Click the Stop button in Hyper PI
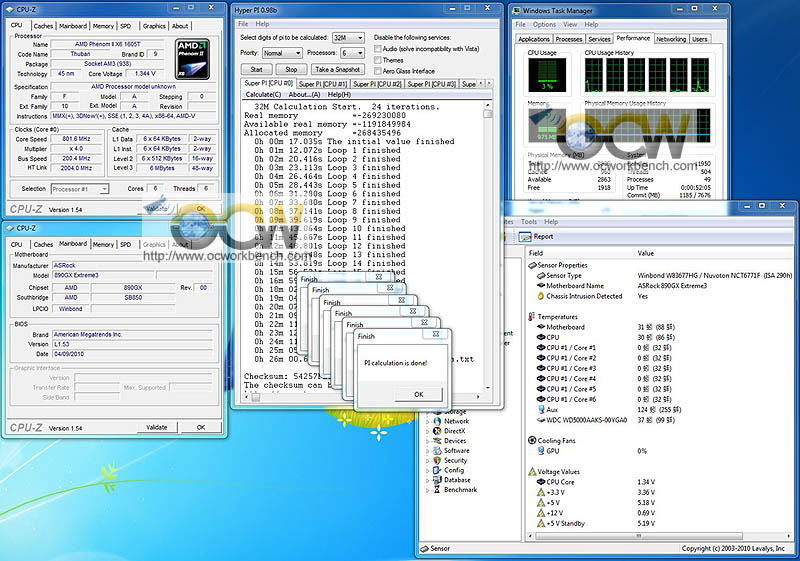This screenshot has width=800, height=561. coord(291,70)
